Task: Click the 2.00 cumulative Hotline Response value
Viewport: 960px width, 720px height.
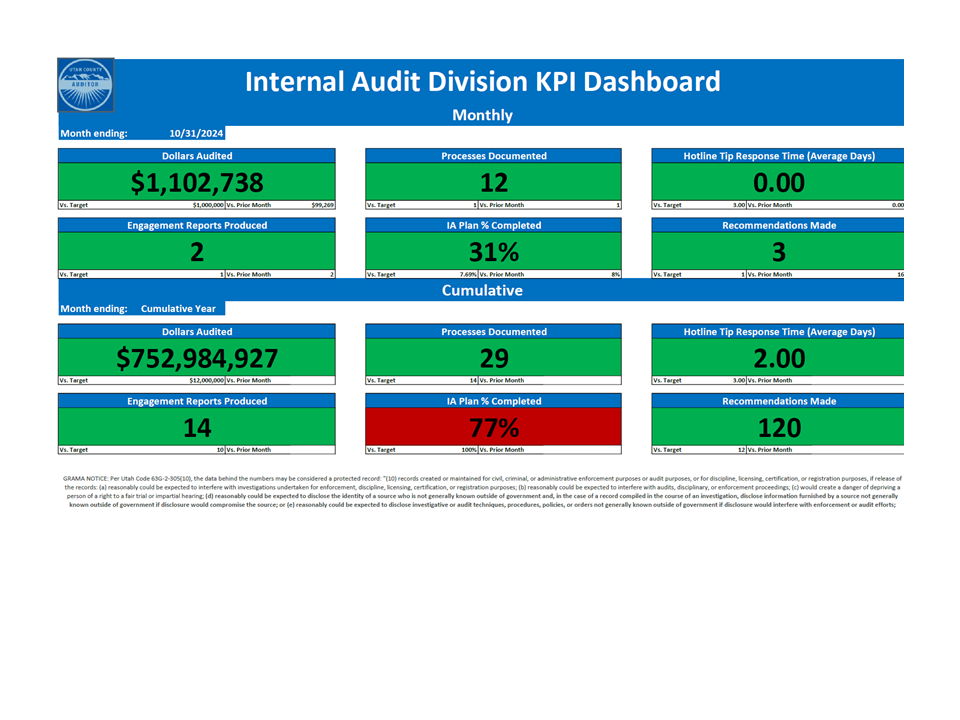Action: coord(779,358)
